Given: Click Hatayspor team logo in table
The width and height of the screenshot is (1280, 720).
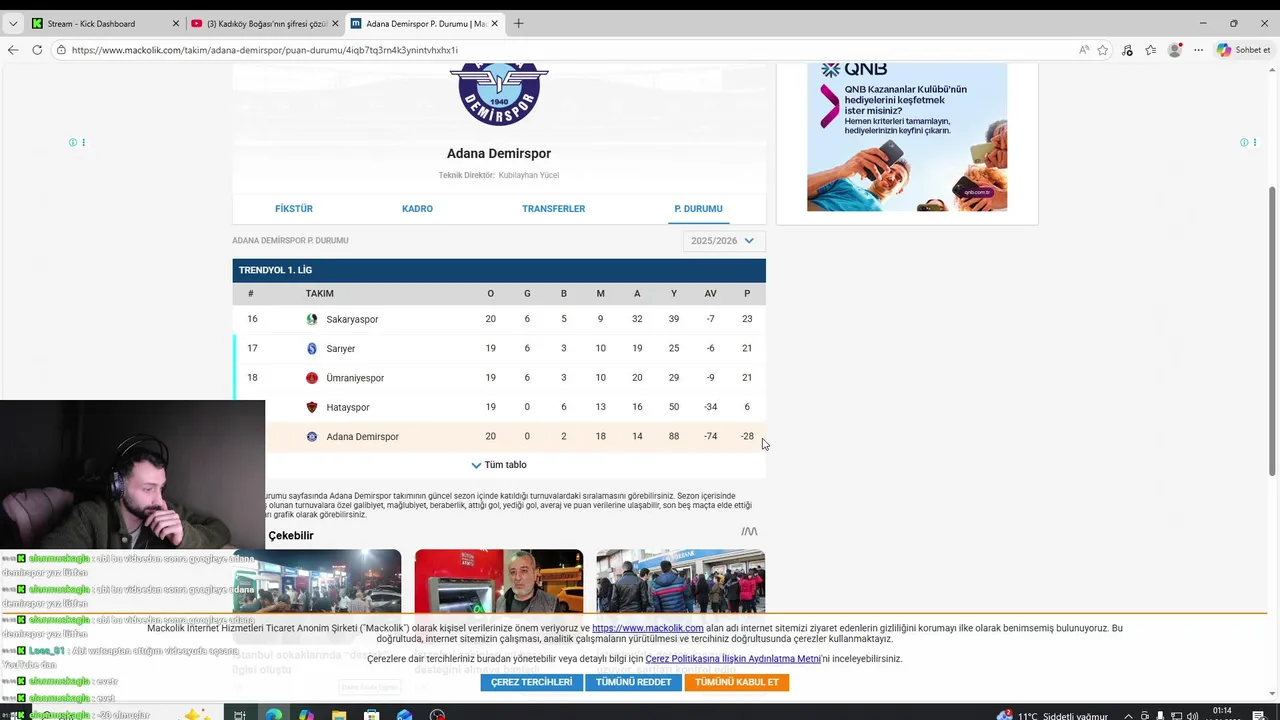Looking at the screenshot, I should coord(312,407).
